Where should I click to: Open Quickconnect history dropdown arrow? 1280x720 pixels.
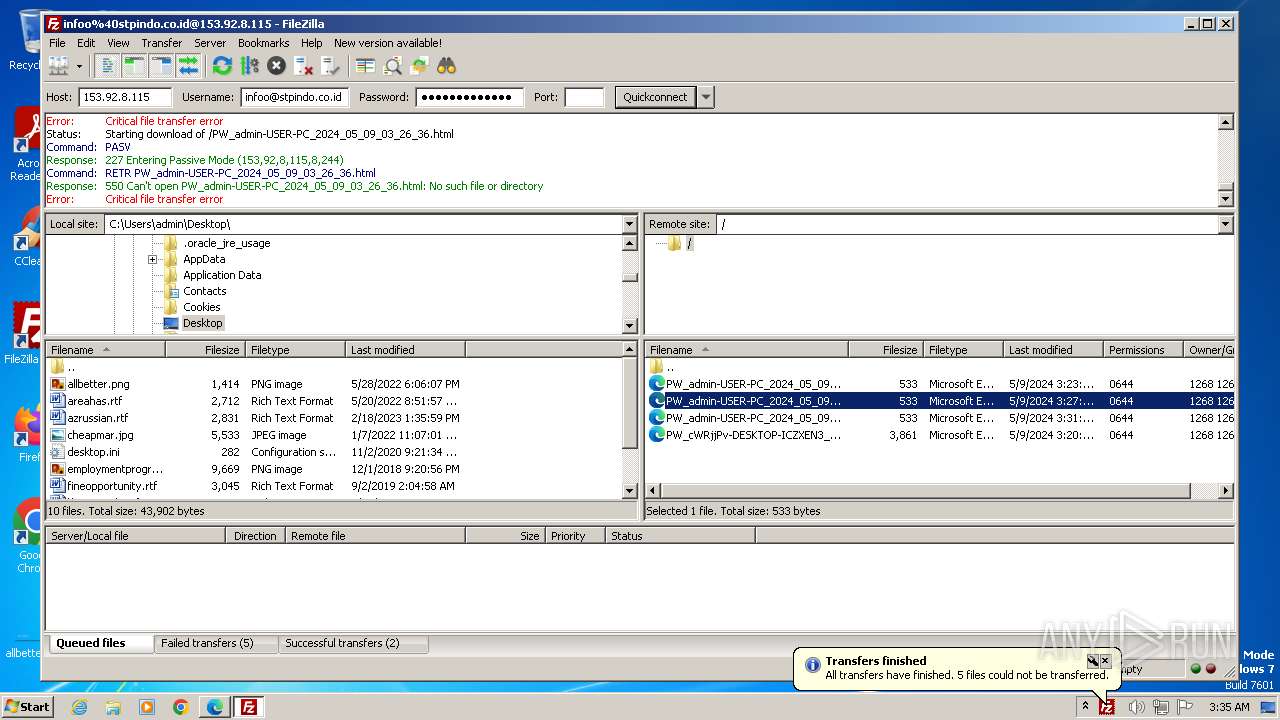tap(706, 97)
